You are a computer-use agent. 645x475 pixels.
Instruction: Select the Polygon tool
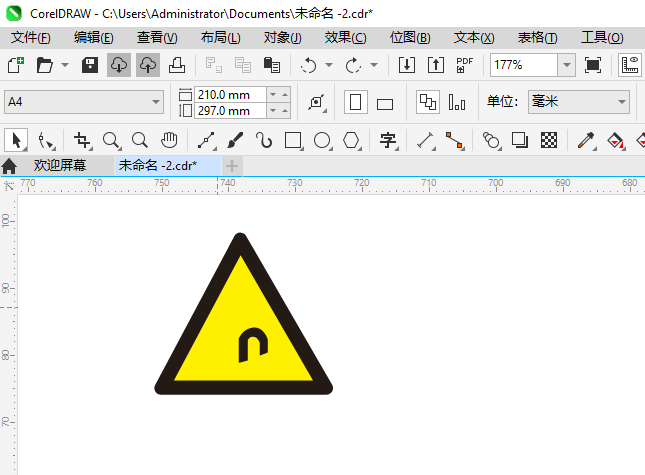pos(352,141)
